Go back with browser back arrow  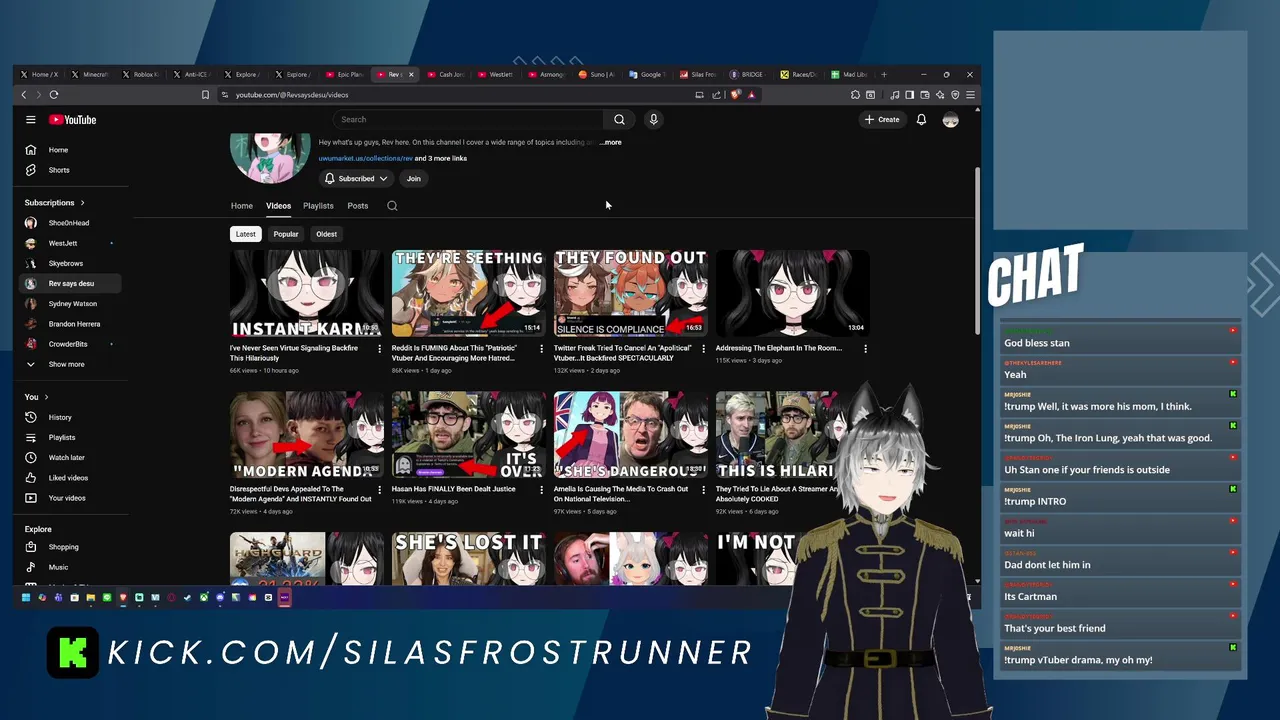pos(24,95)
